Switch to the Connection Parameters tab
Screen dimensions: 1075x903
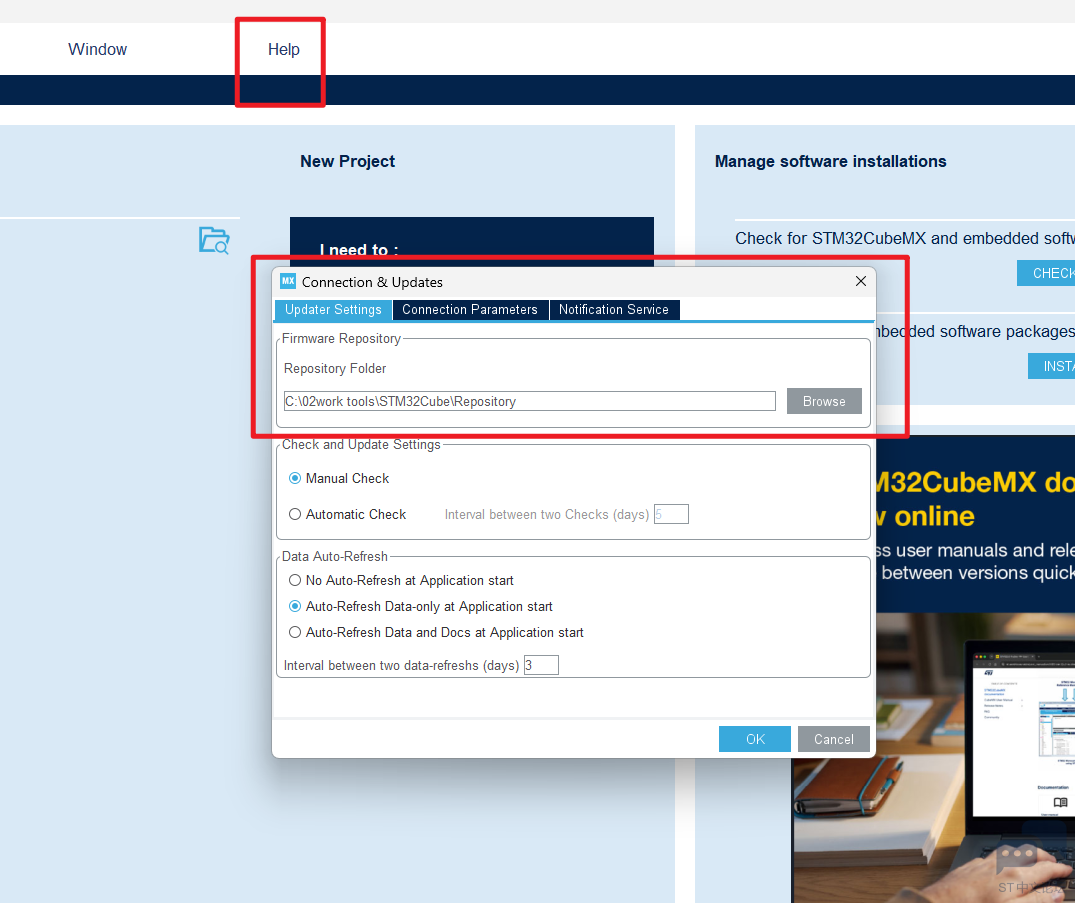[x=470, y=310]
